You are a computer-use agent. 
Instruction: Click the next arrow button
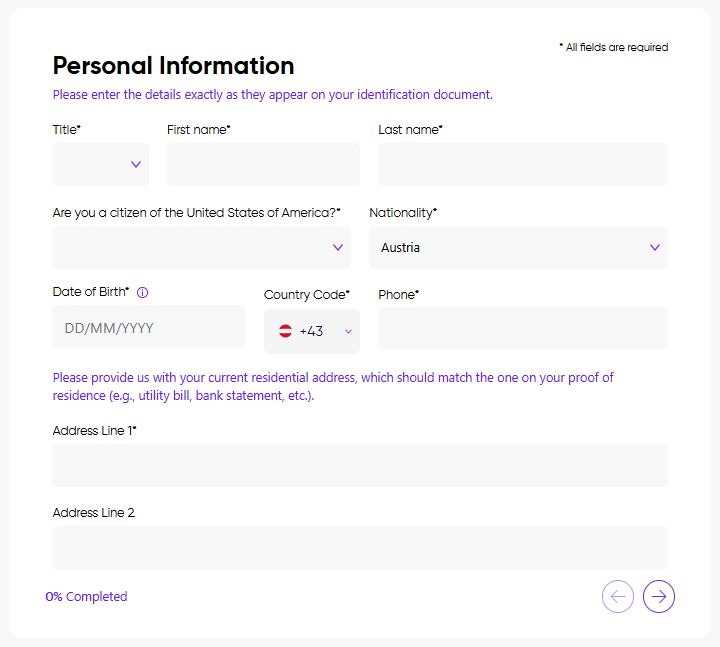click(659, 597)
